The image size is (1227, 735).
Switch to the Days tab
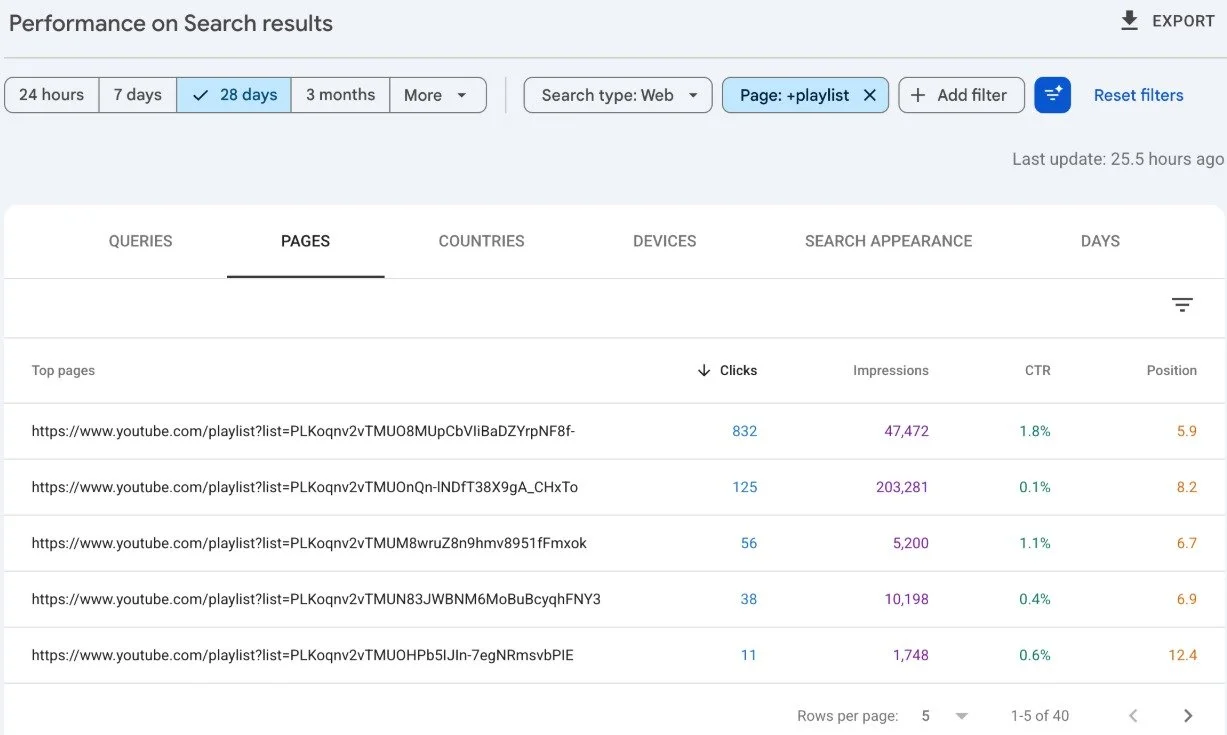tap(1100, 241)
